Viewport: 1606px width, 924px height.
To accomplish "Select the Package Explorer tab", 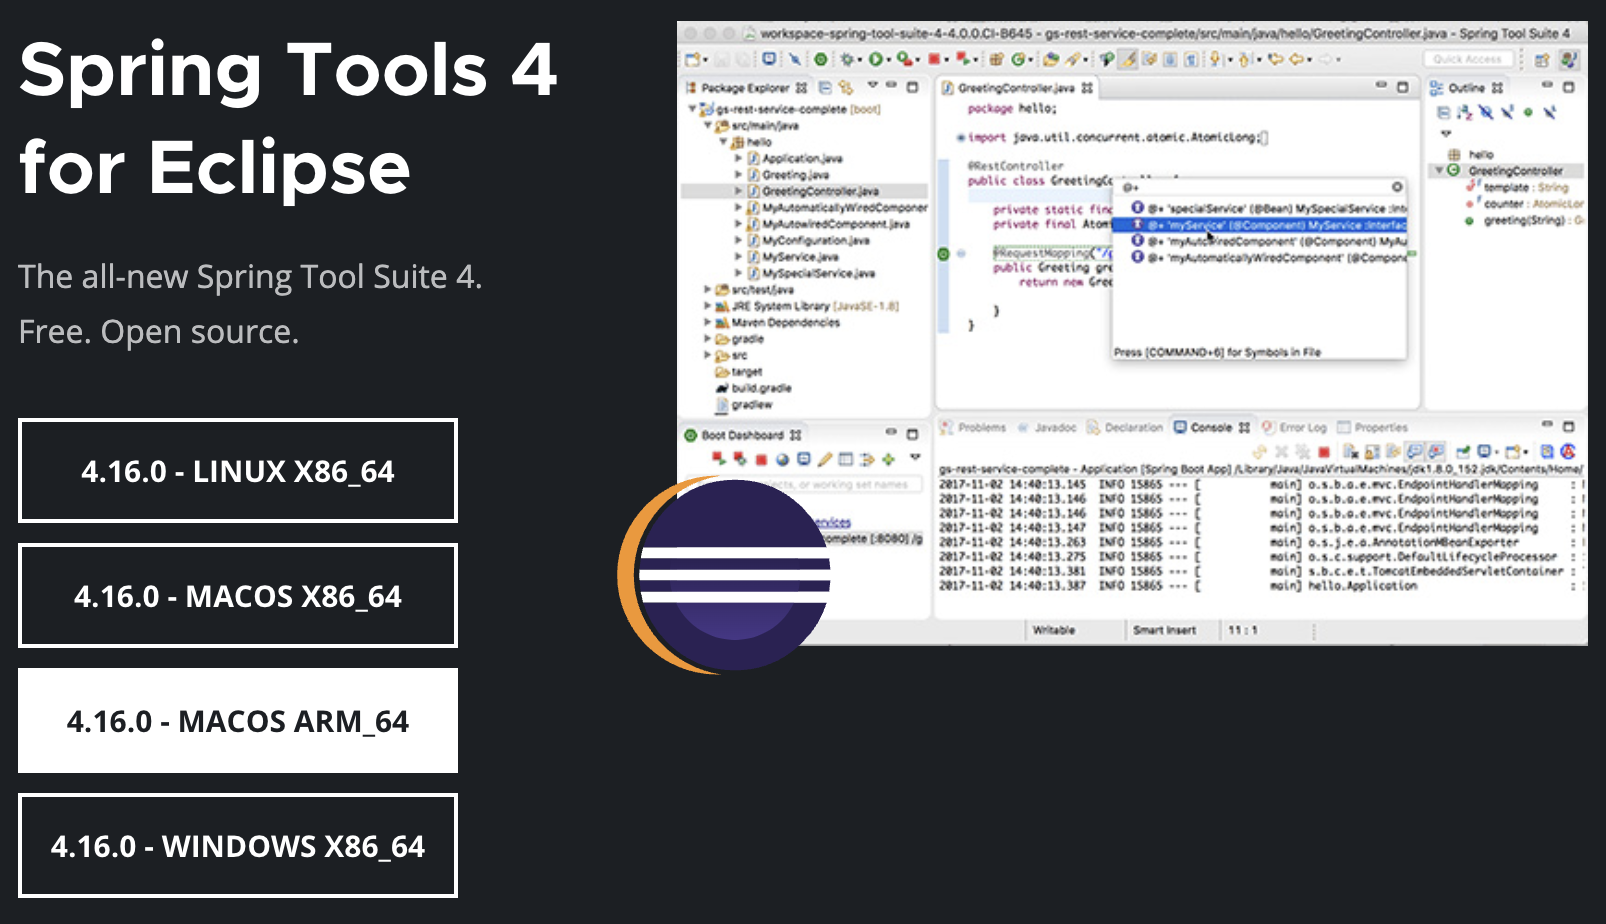I will click(746, 88).
